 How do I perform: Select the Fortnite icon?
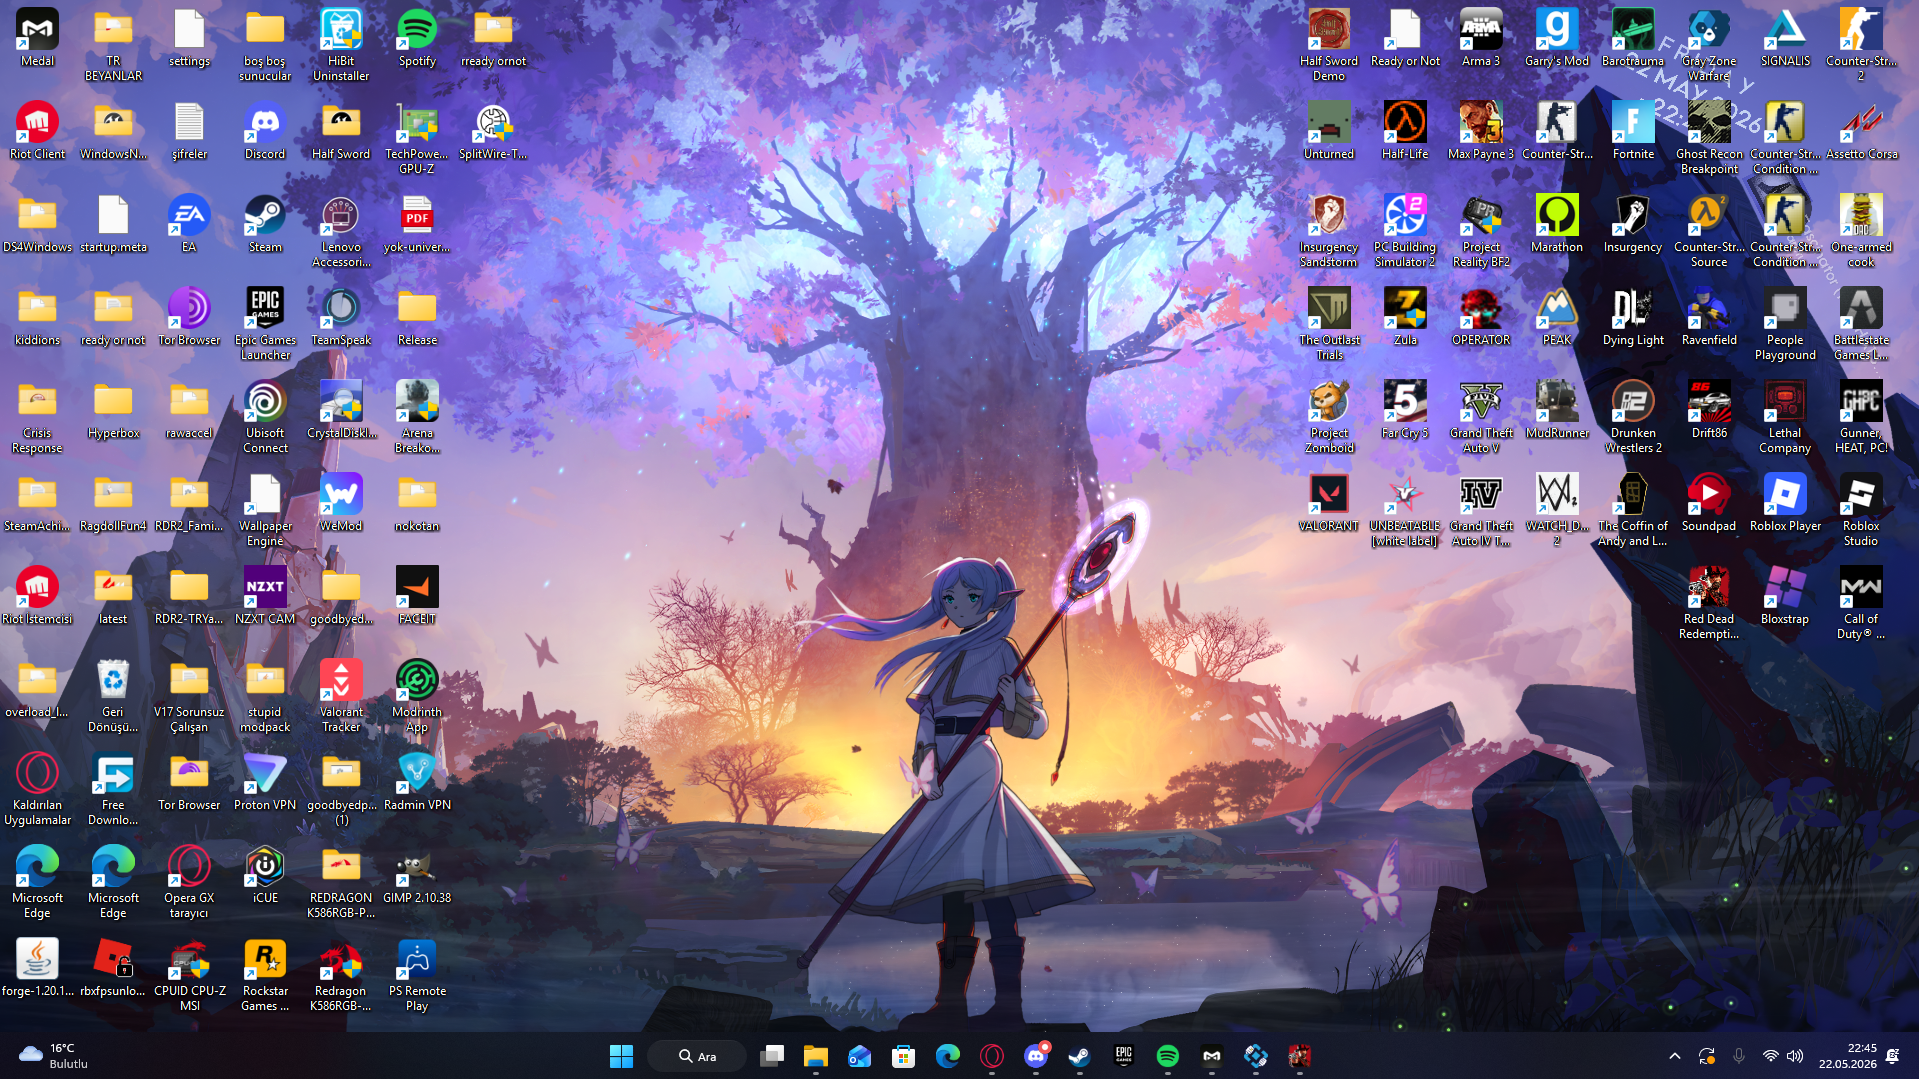tap(1633, 131)
